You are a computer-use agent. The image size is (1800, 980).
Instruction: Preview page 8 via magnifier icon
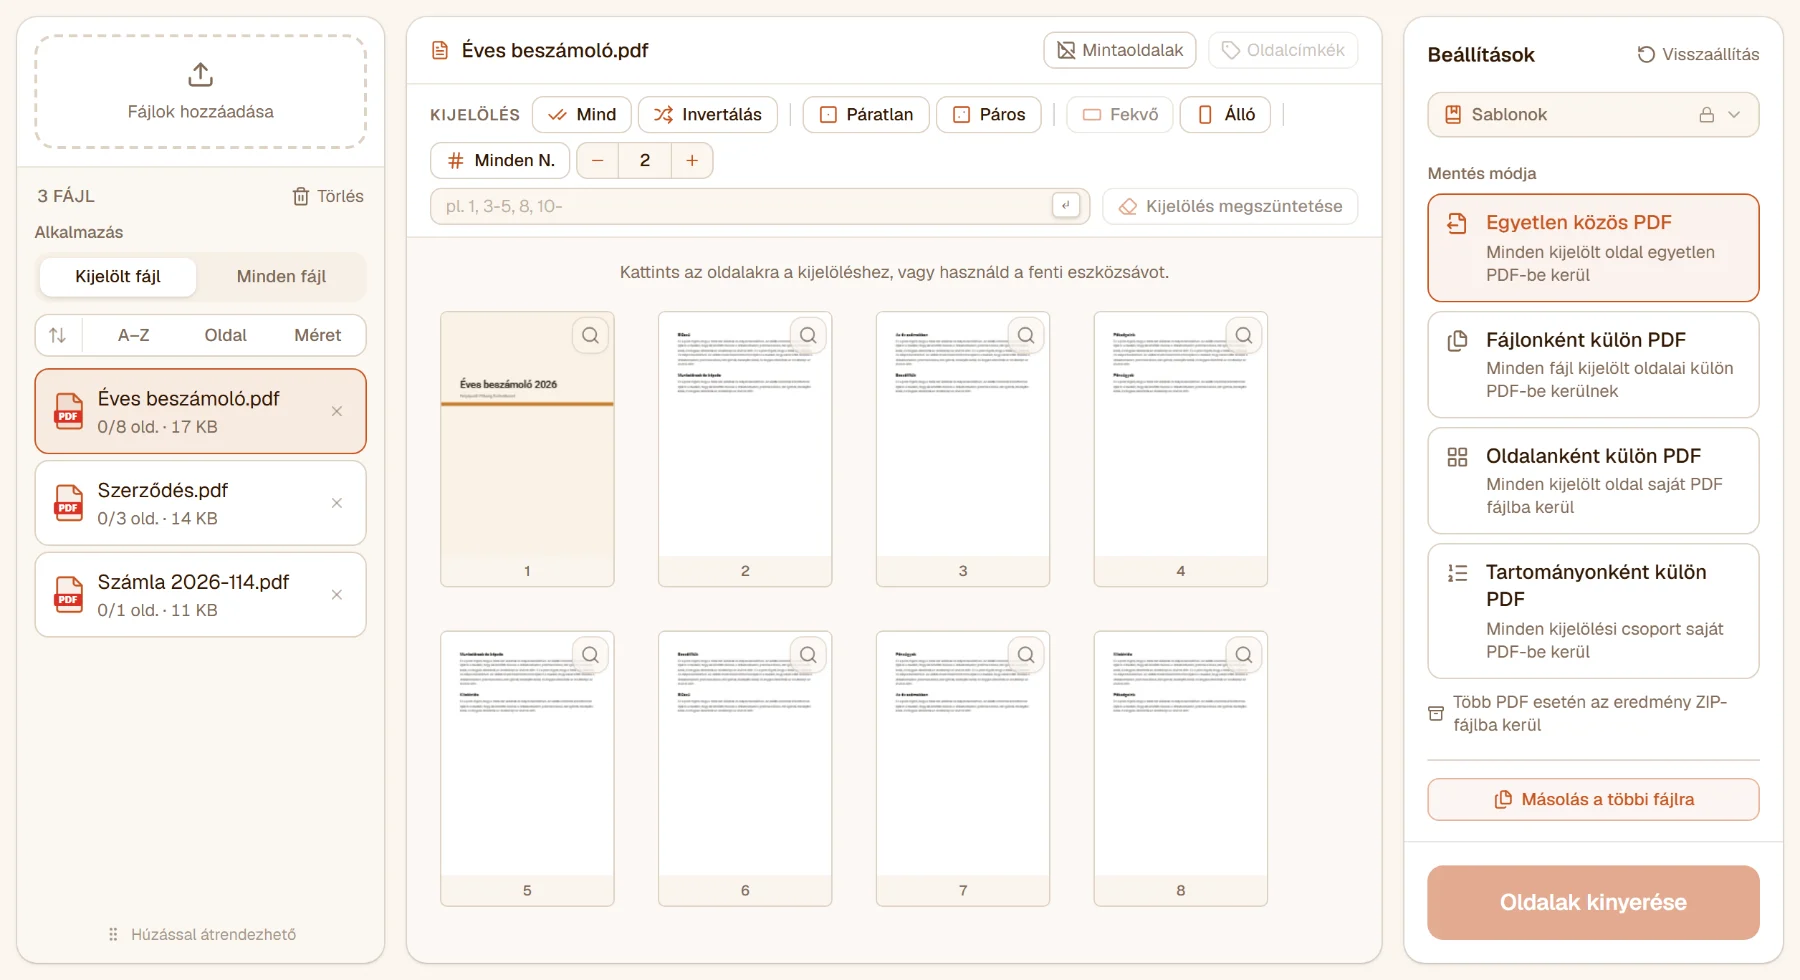point(1244,655)
